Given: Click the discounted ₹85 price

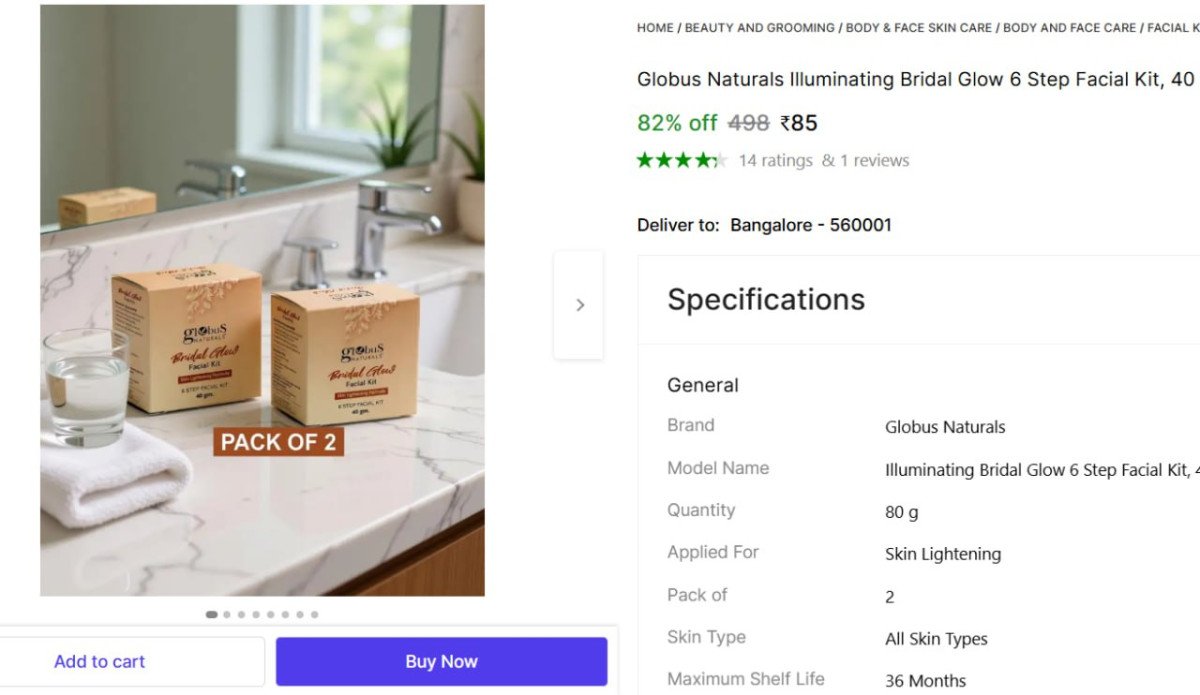Looking at the screenshot, I should point(799,123).
